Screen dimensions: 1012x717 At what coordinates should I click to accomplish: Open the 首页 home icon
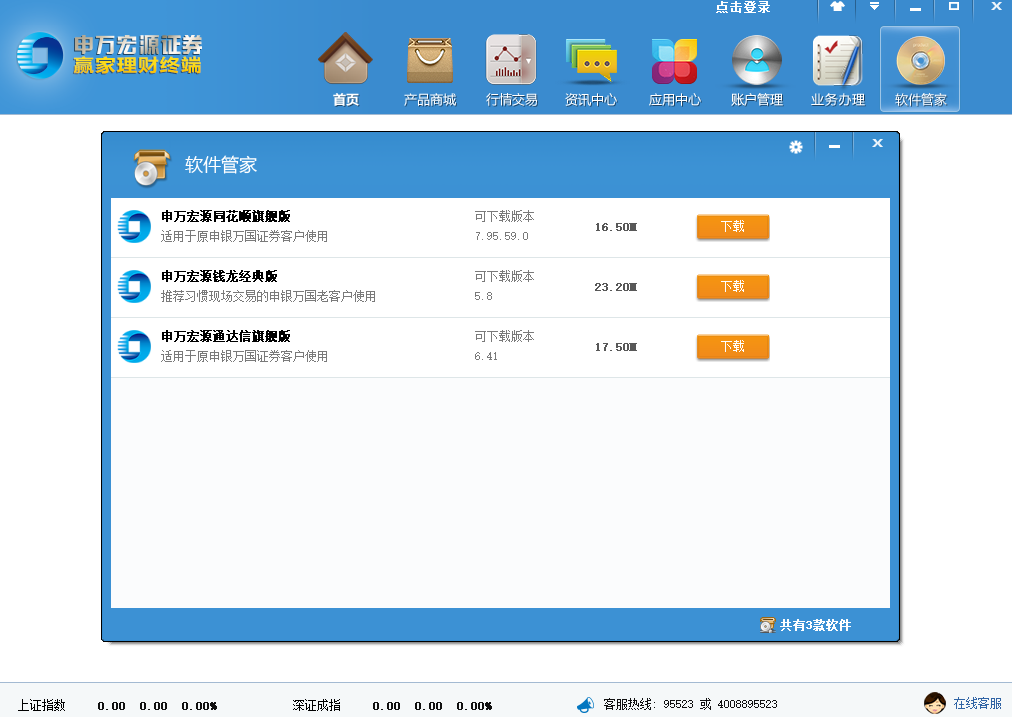(345, 59)
